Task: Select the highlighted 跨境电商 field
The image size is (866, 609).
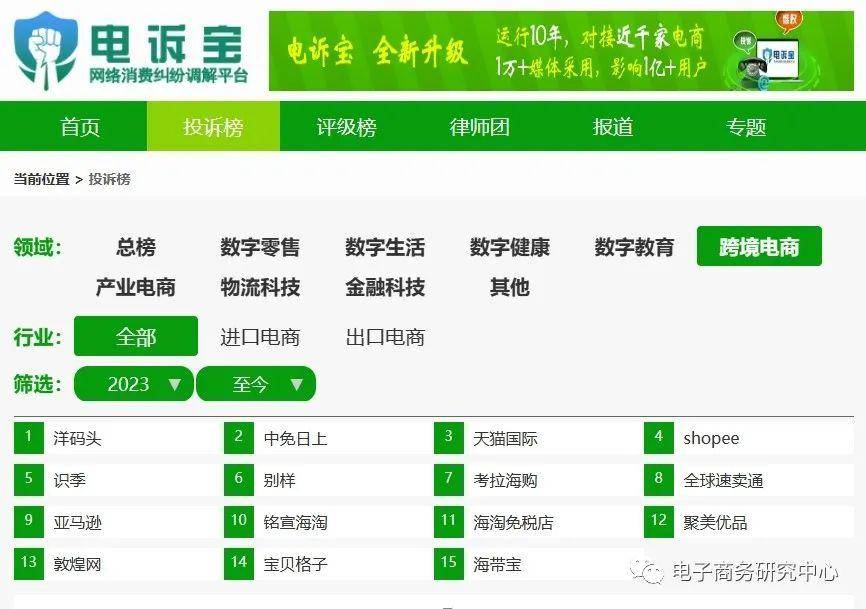Action: (759, 246)
